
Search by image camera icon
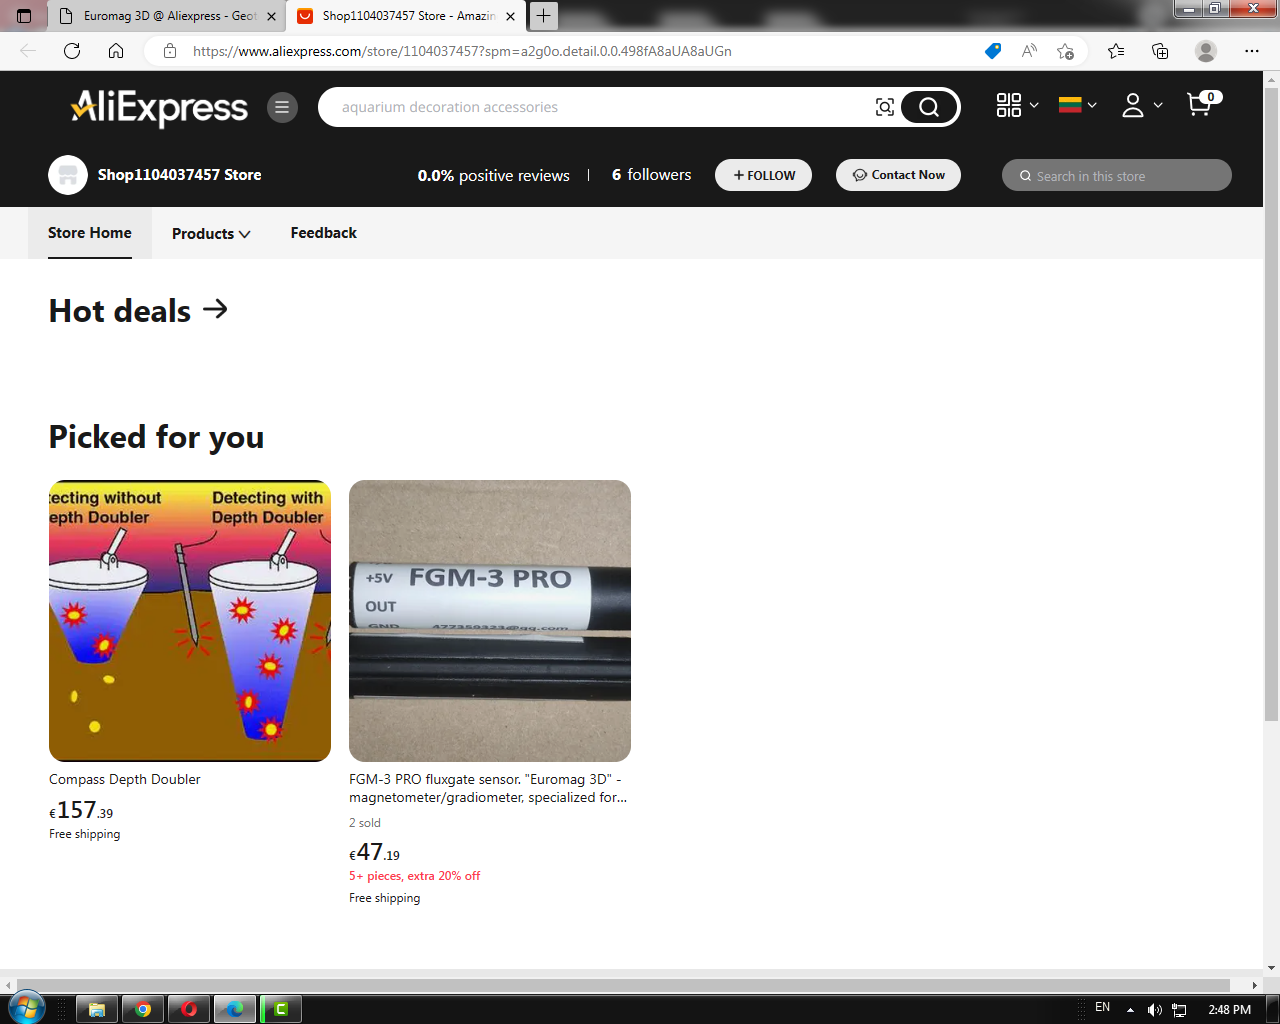coord(885,107)
